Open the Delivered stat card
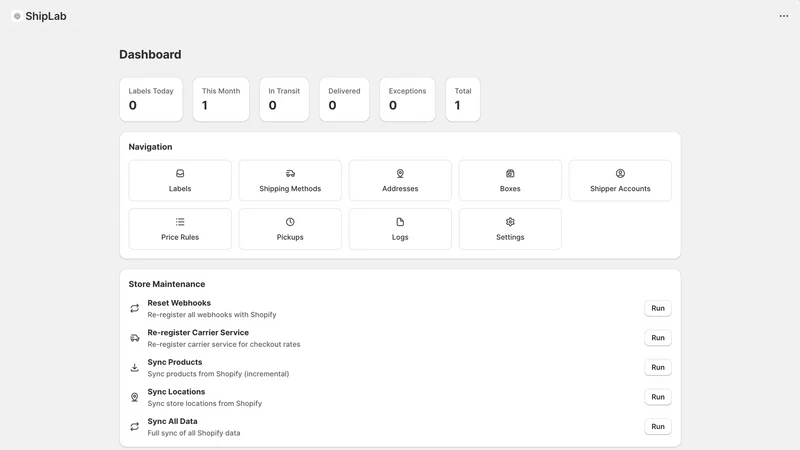Screen dimensions: 800x450 [x=344, y=99]
